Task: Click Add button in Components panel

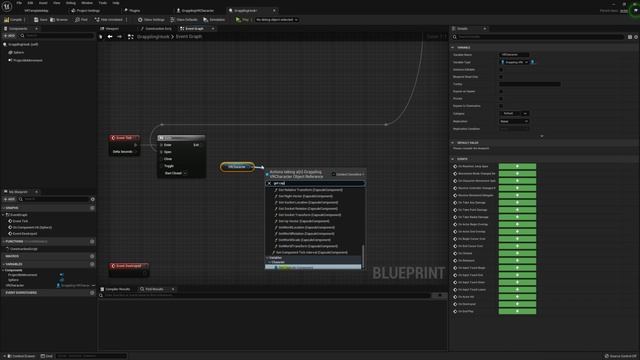Action: [x=9, y=36]
